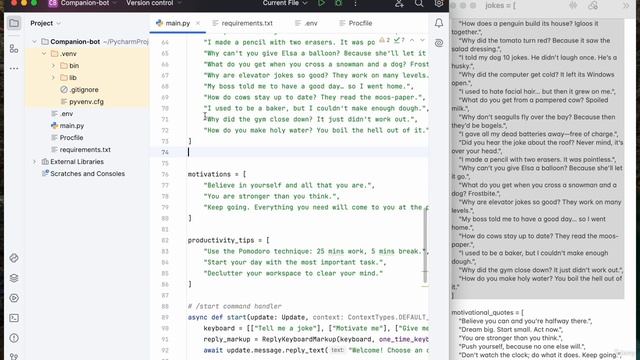
Task: Open more run actions menu
Action: (x=355, y=3)
